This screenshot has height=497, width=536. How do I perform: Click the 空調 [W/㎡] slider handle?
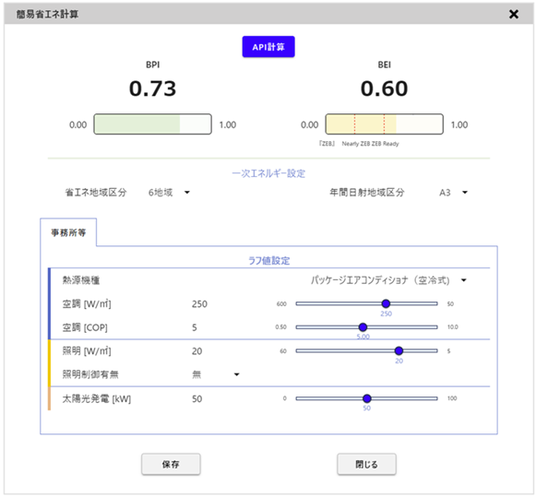point(386,304)
